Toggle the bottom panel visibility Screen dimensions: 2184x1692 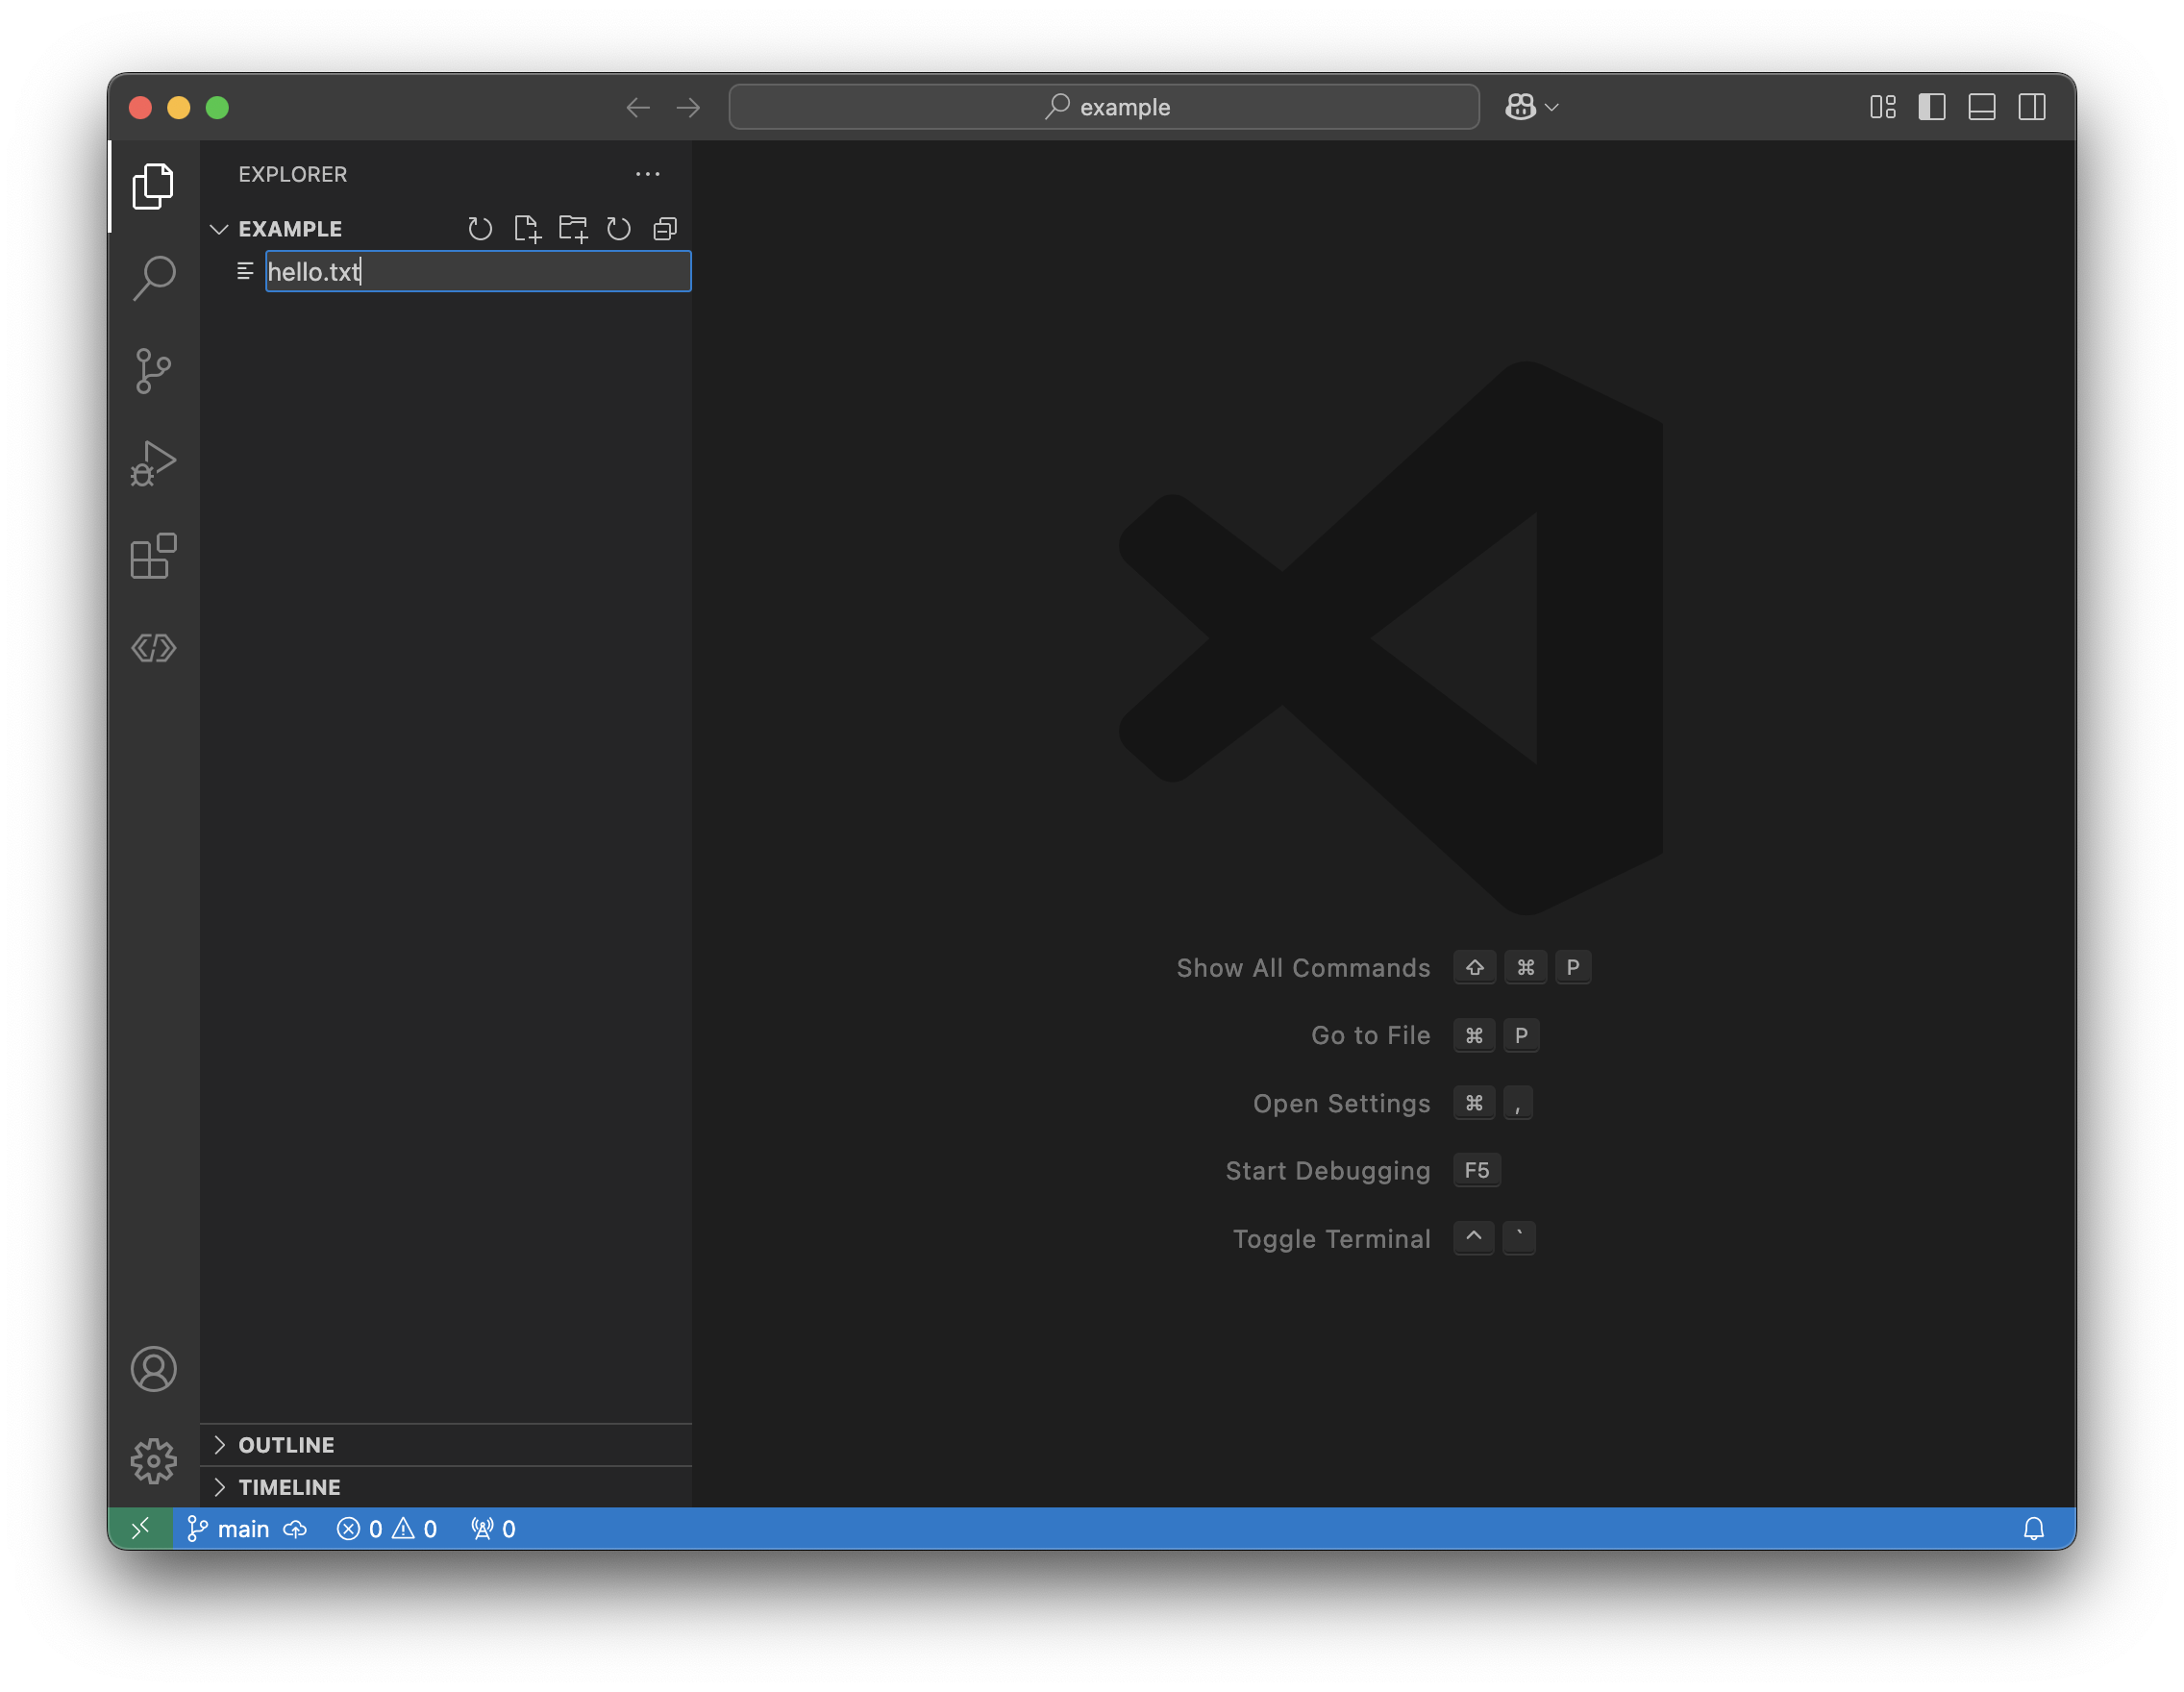(1982, 107)
